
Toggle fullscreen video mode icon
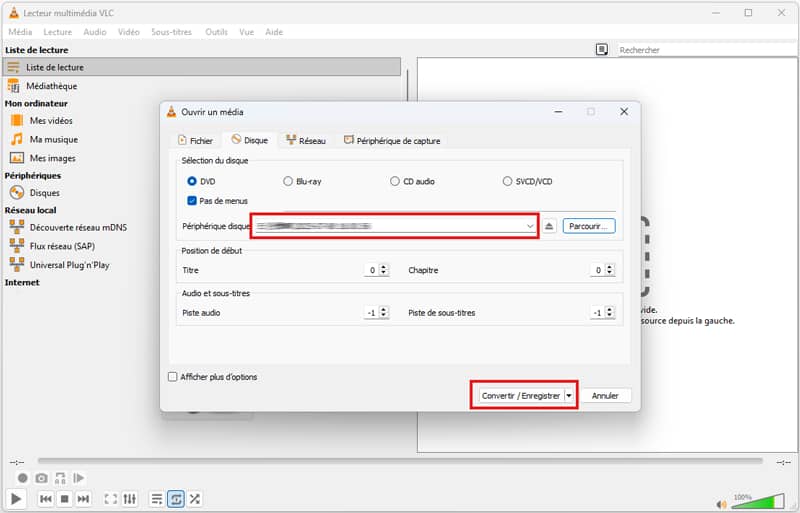pyautogui.click(x=111, y=499)
